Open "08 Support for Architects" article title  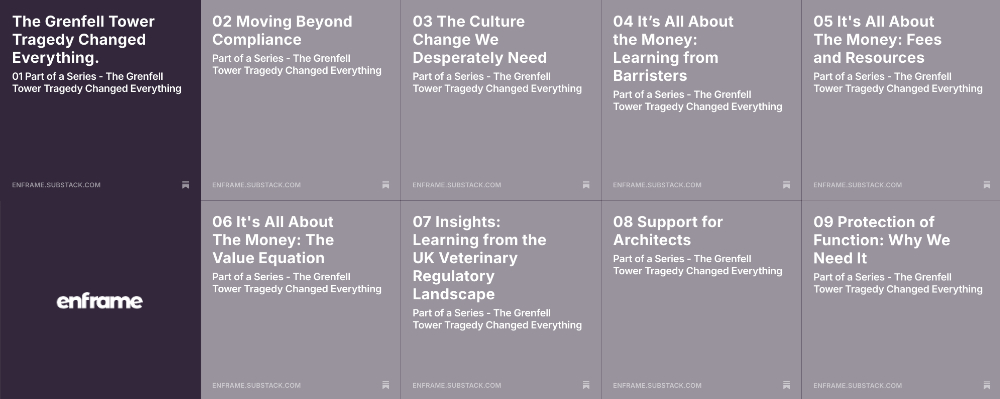tap(668, 231)
